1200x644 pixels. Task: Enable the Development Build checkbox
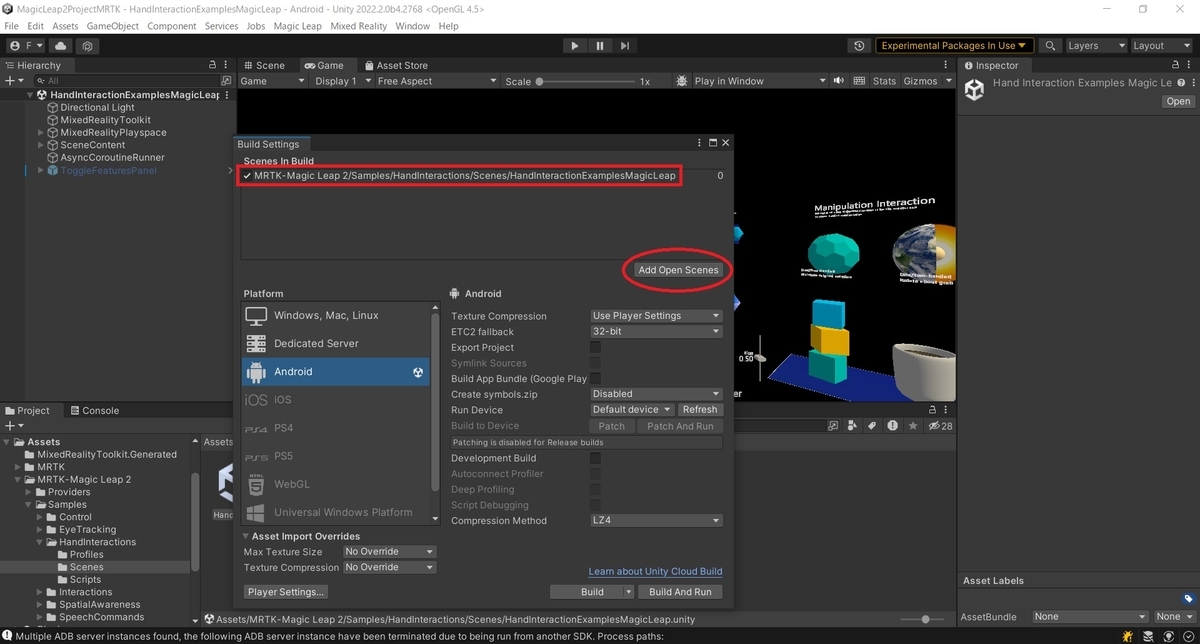(x=596, y=458)
